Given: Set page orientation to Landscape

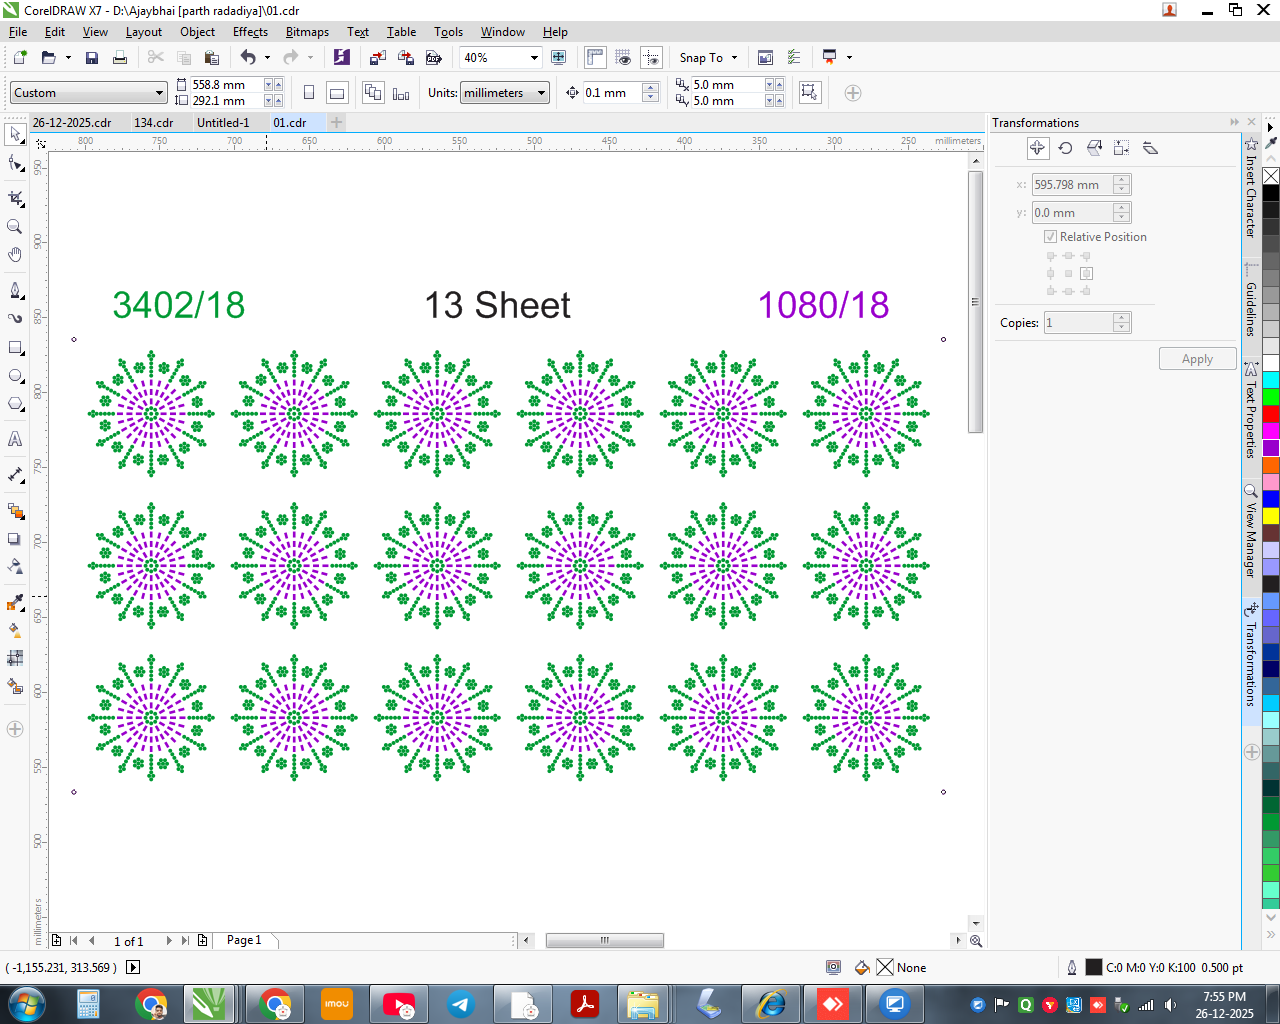Looking at the screenshot, I should tap(338, 93).
